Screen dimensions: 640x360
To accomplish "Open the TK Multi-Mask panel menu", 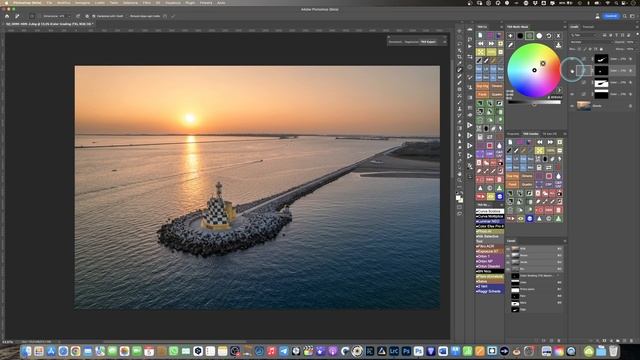I will point(565,27).
